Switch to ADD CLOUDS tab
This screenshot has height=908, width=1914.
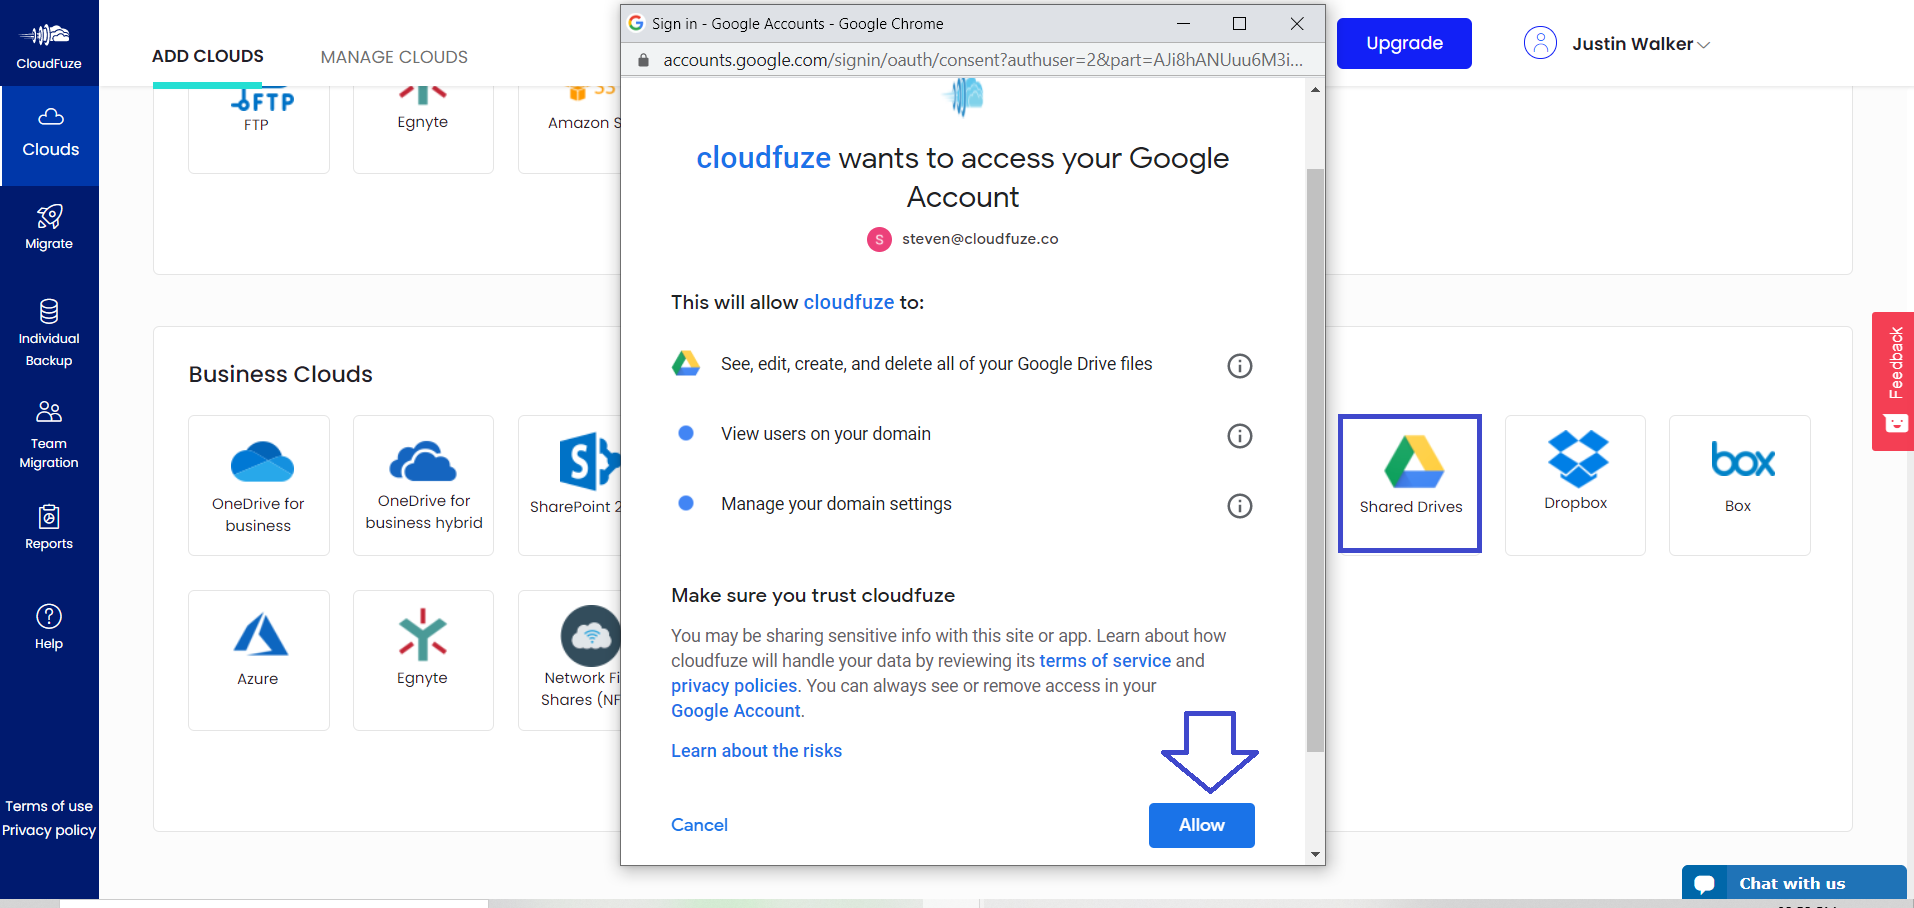(x=208, y=57)
